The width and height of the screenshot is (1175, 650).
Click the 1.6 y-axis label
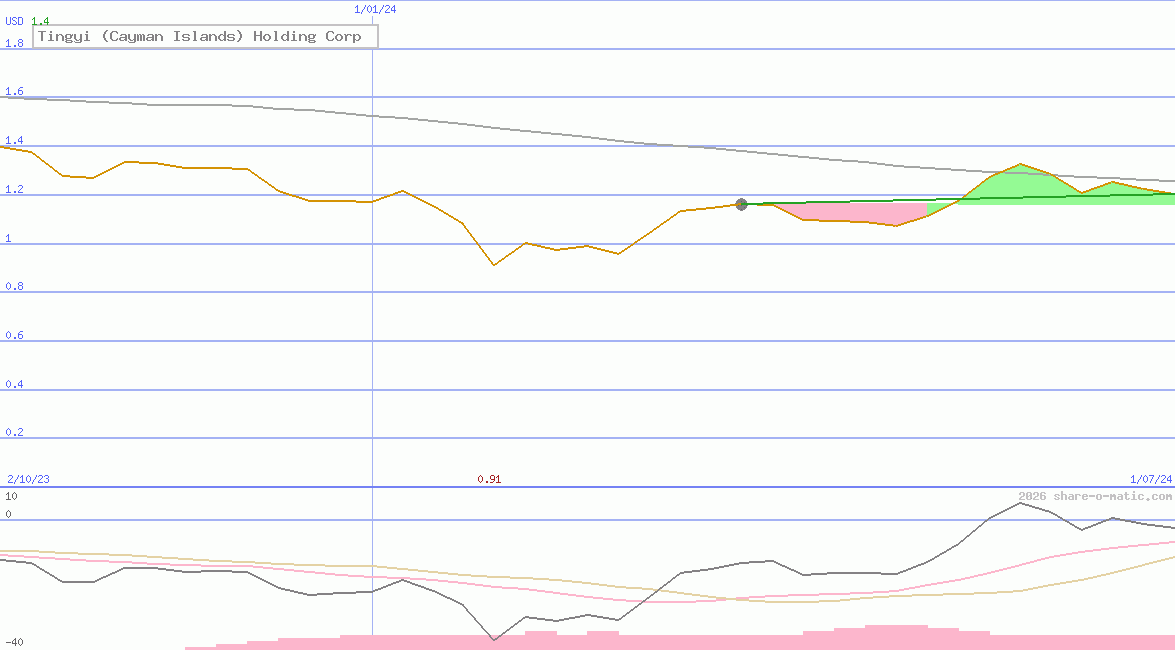[14, 91]
